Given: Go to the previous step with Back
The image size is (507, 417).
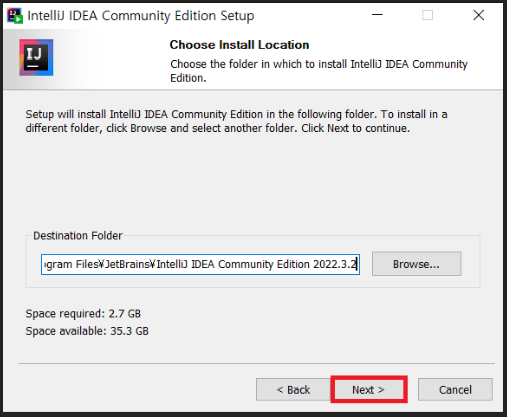Looking at the screenshot, I should [293, 390].
